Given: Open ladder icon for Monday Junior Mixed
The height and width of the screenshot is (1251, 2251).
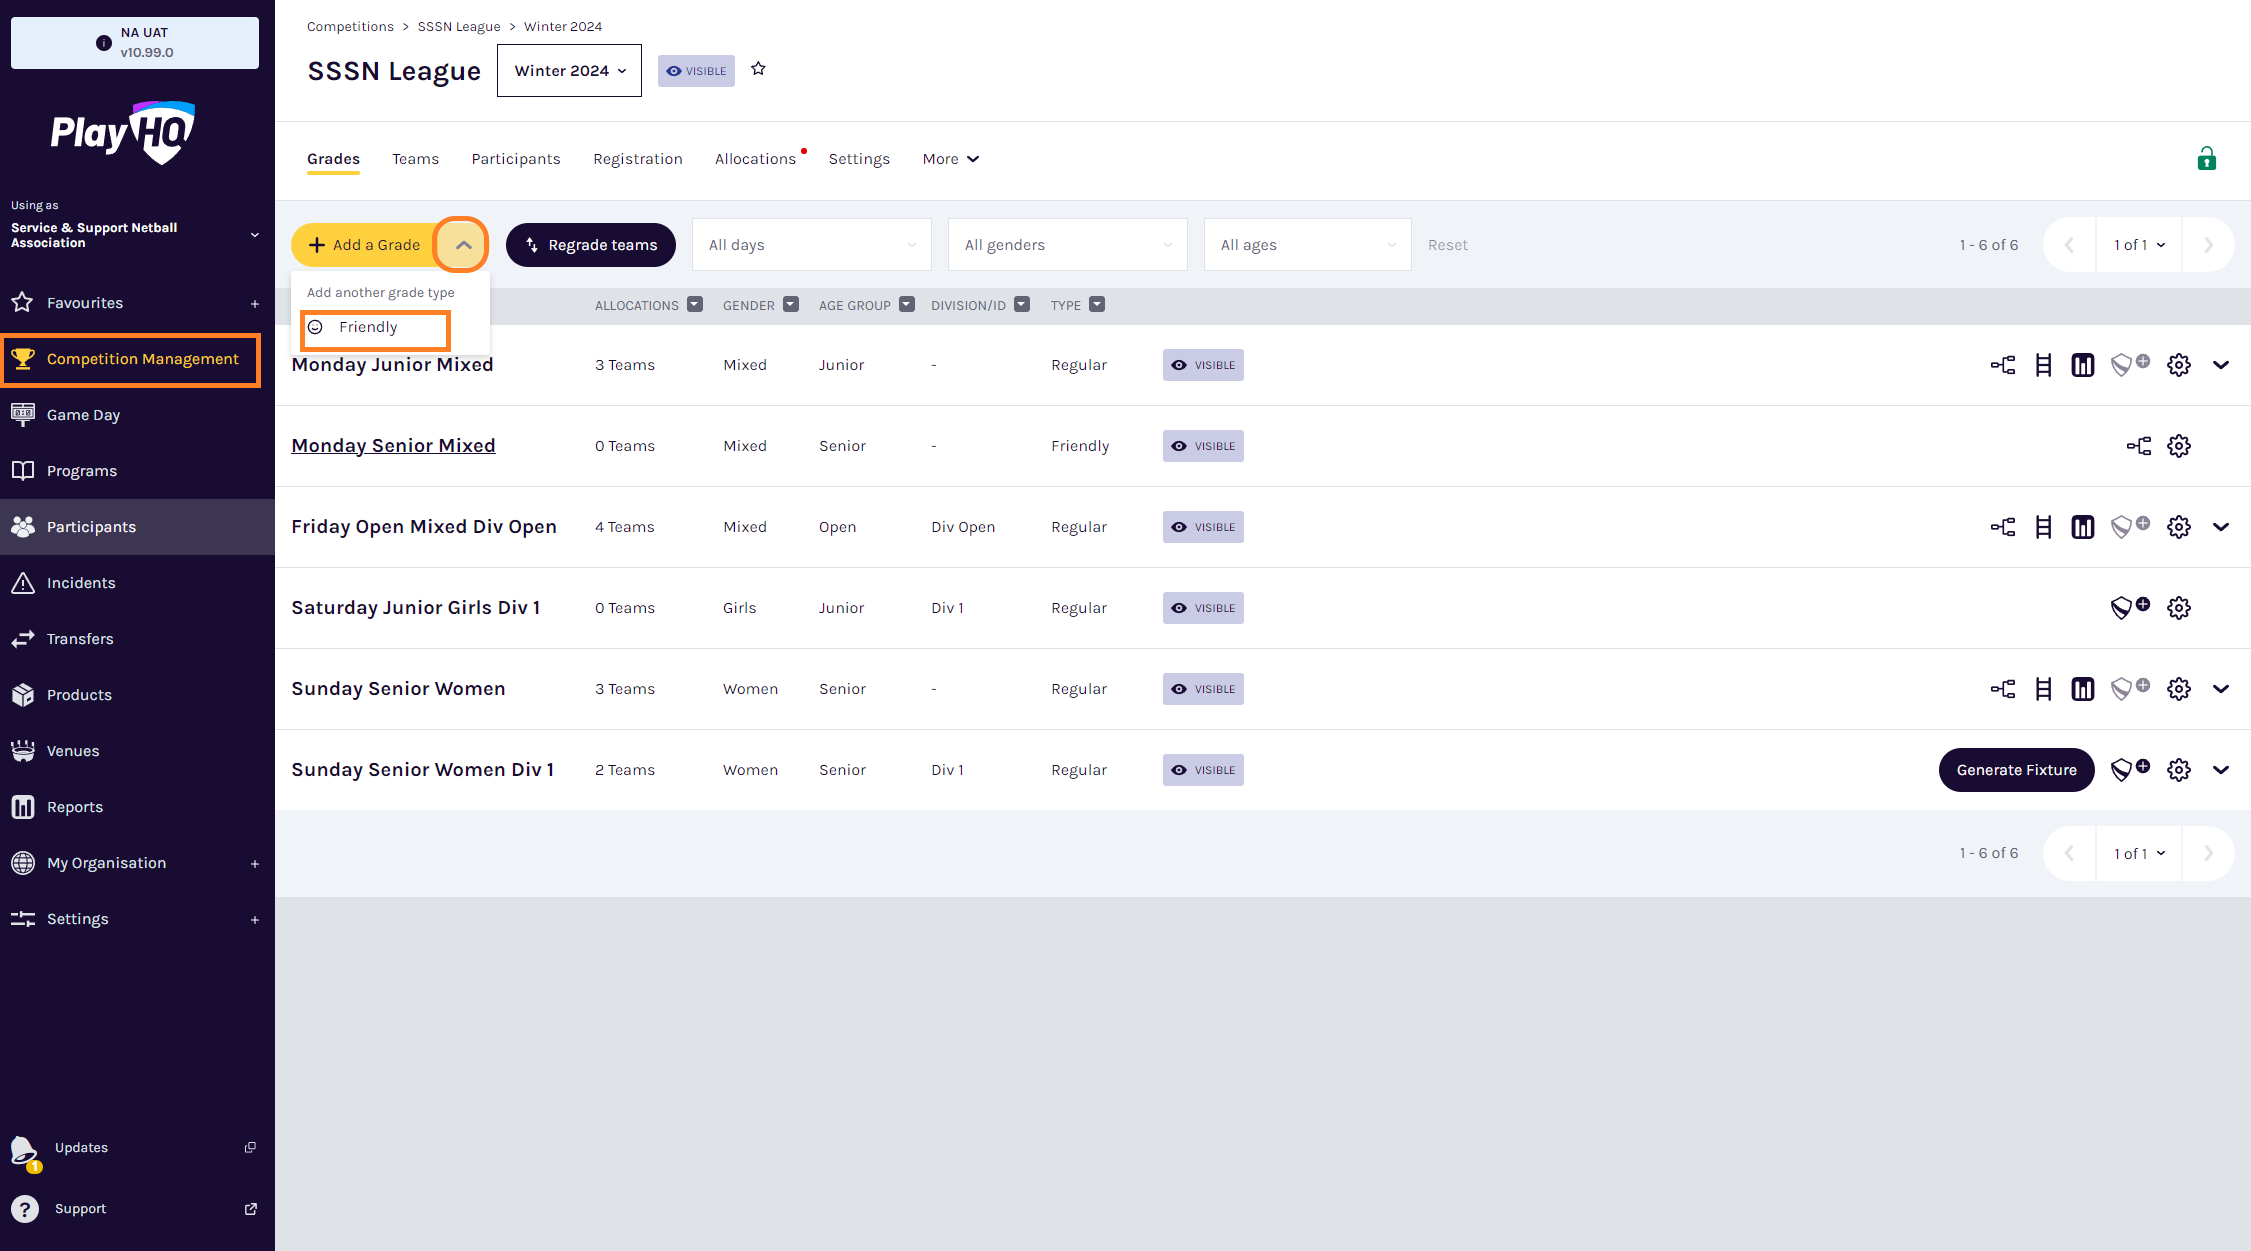Looking at the screenshot, I should point(2043,365).
